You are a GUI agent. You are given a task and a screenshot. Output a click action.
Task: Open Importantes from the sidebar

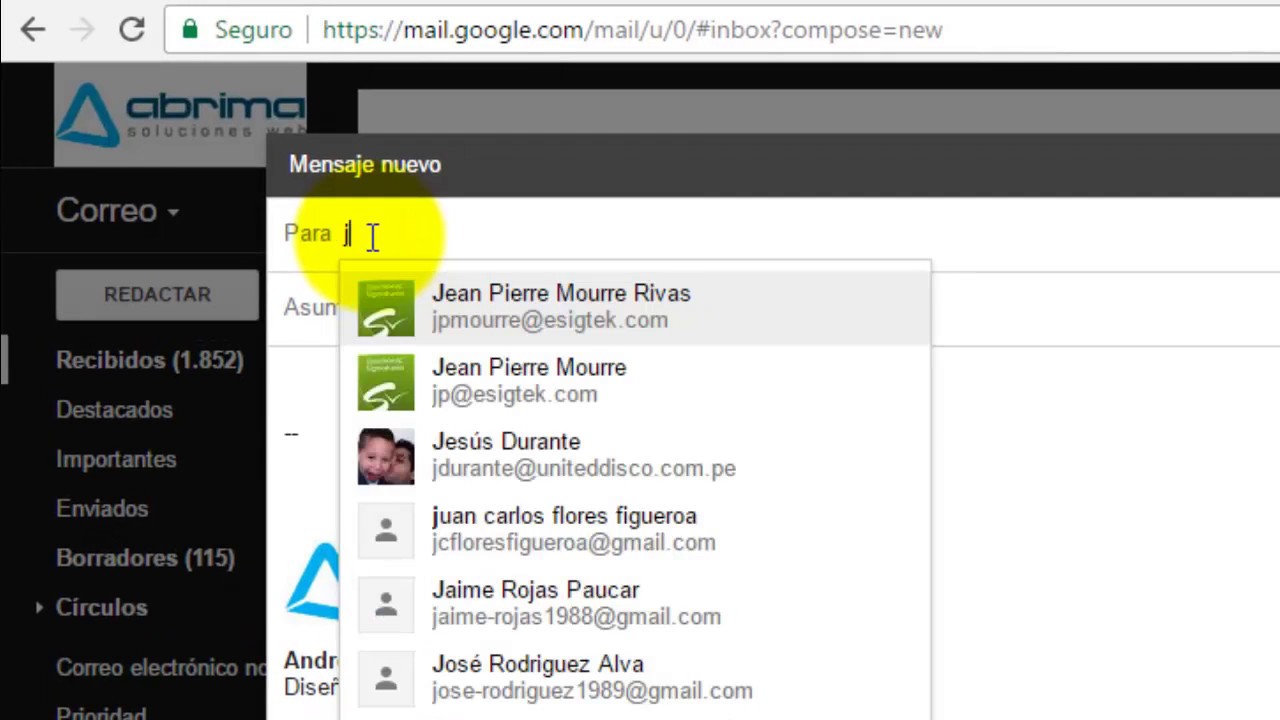click(x=116, y=459)
